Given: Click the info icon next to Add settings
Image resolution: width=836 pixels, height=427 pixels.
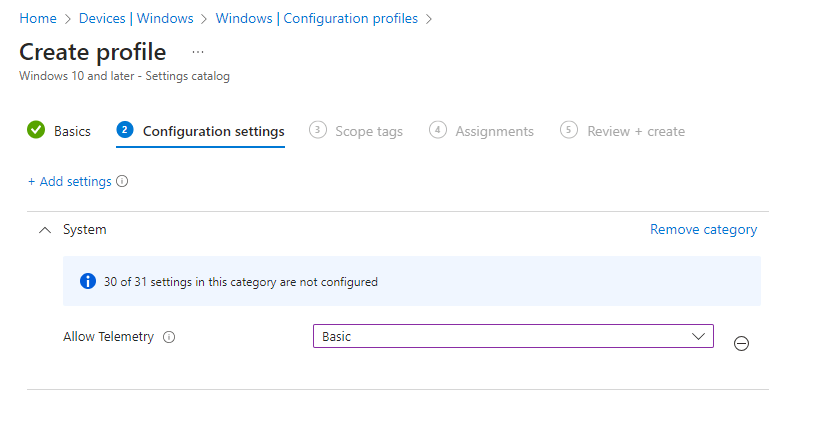Looking at the screenshot, I should point(122,182).
